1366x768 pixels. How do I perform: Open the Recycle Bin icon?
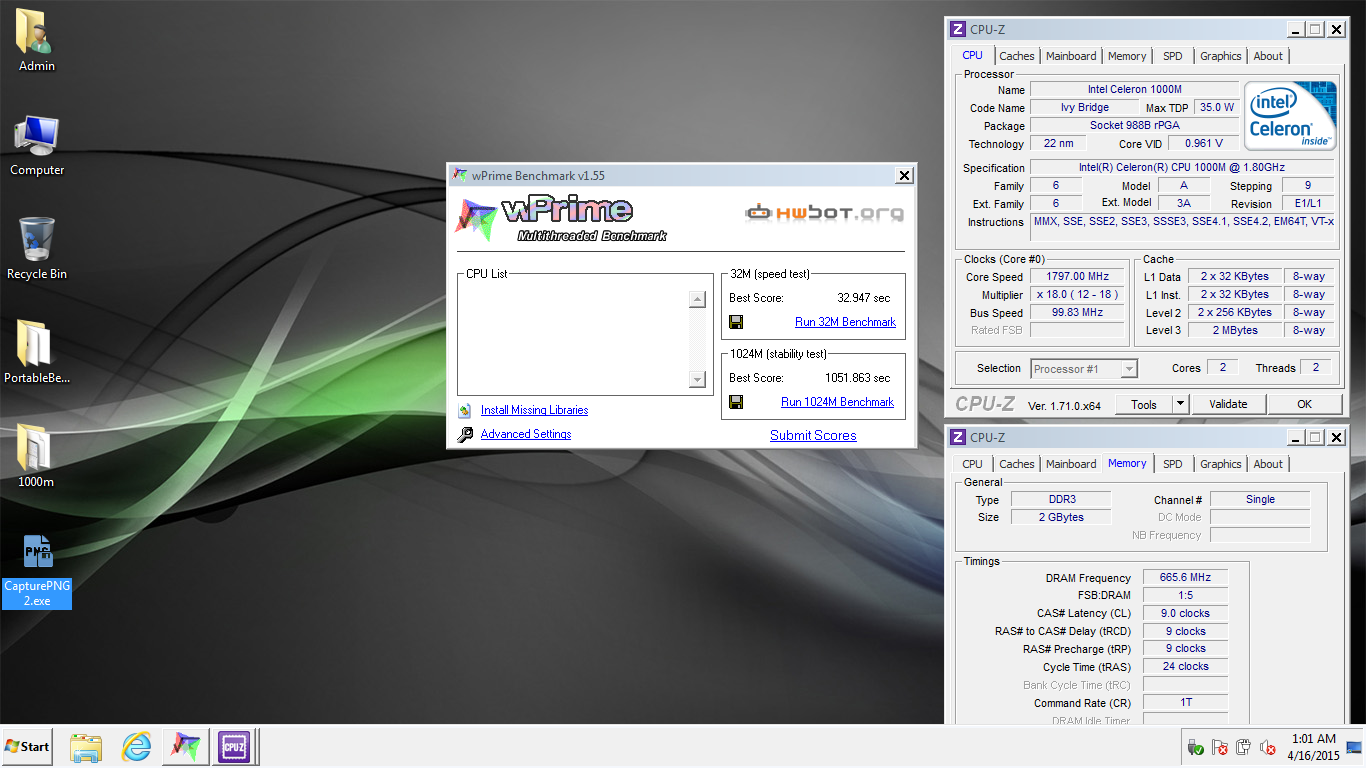[37, 249]
